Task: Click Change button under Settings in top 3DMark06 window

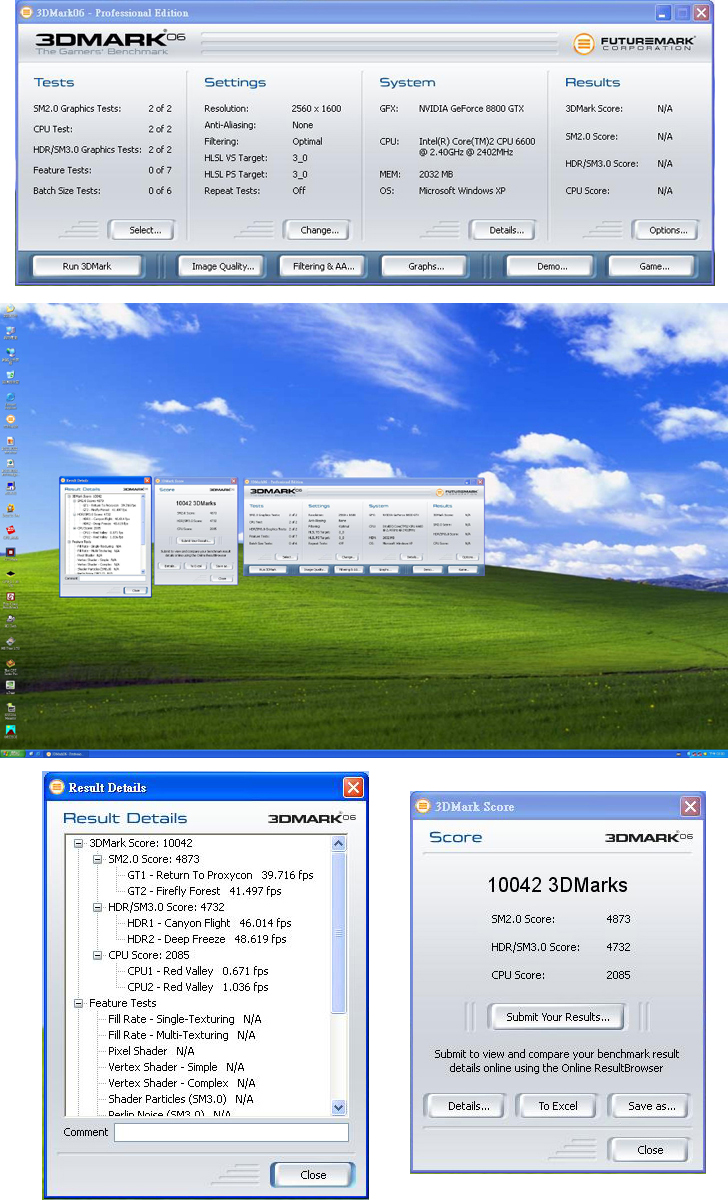Action: (x=319, y=230)
